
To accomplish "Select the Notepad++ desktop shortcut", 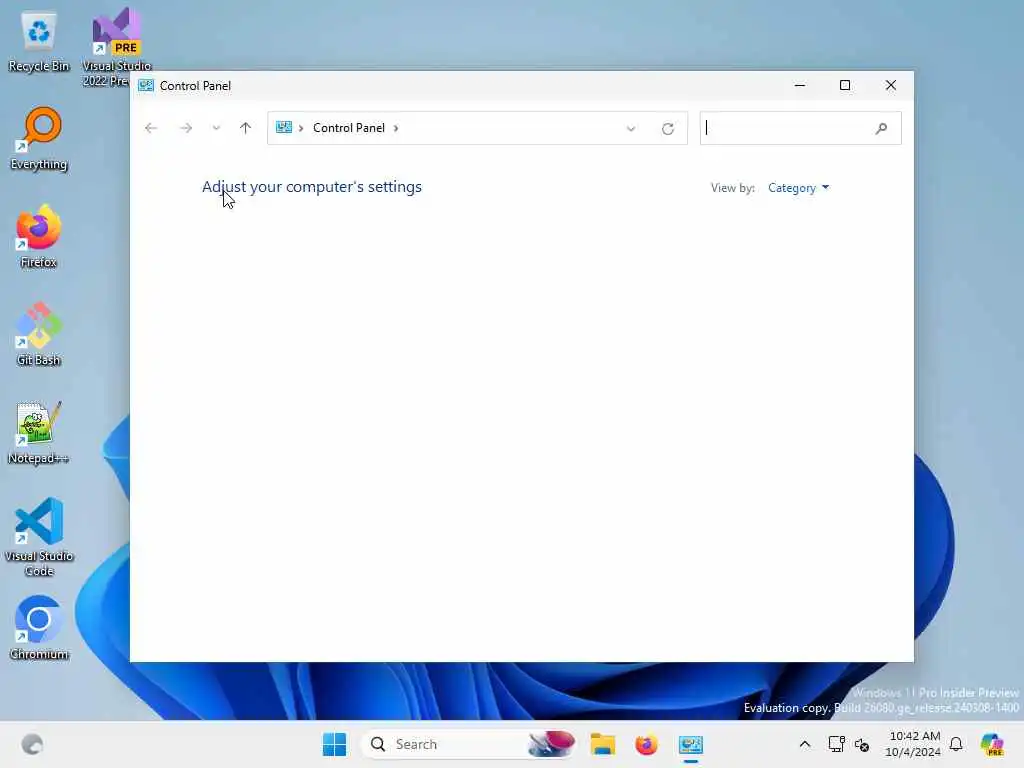I will pyautogui.click(x=39, y=432).
